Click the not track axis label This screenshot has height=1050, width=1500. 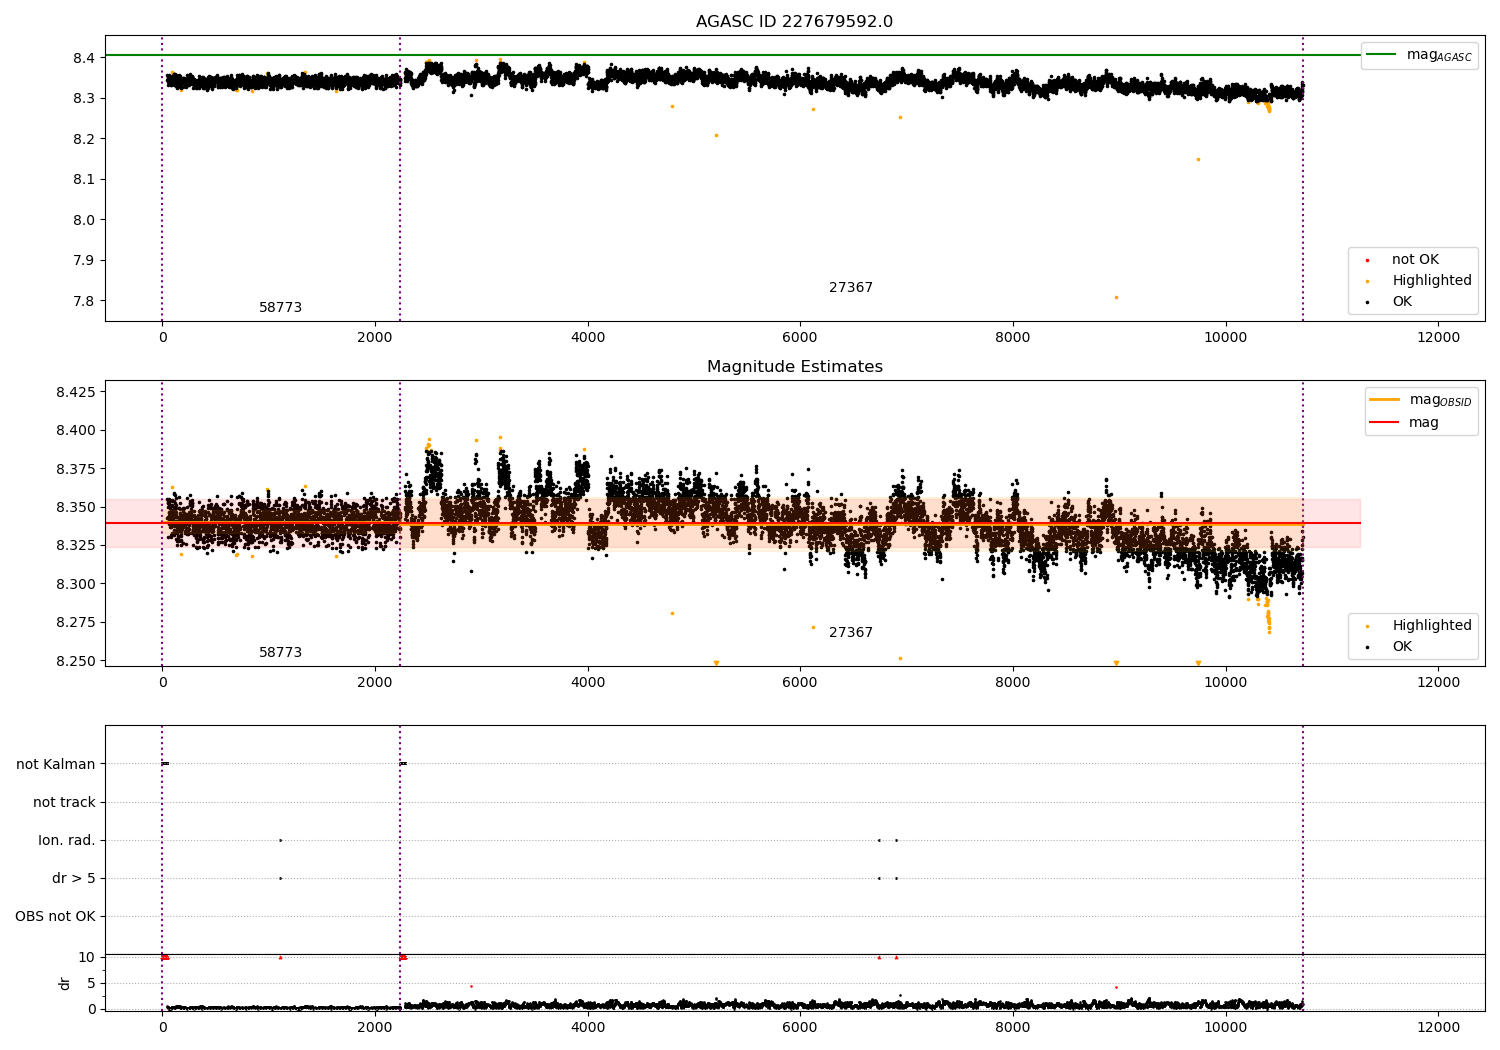coord(64,802)
